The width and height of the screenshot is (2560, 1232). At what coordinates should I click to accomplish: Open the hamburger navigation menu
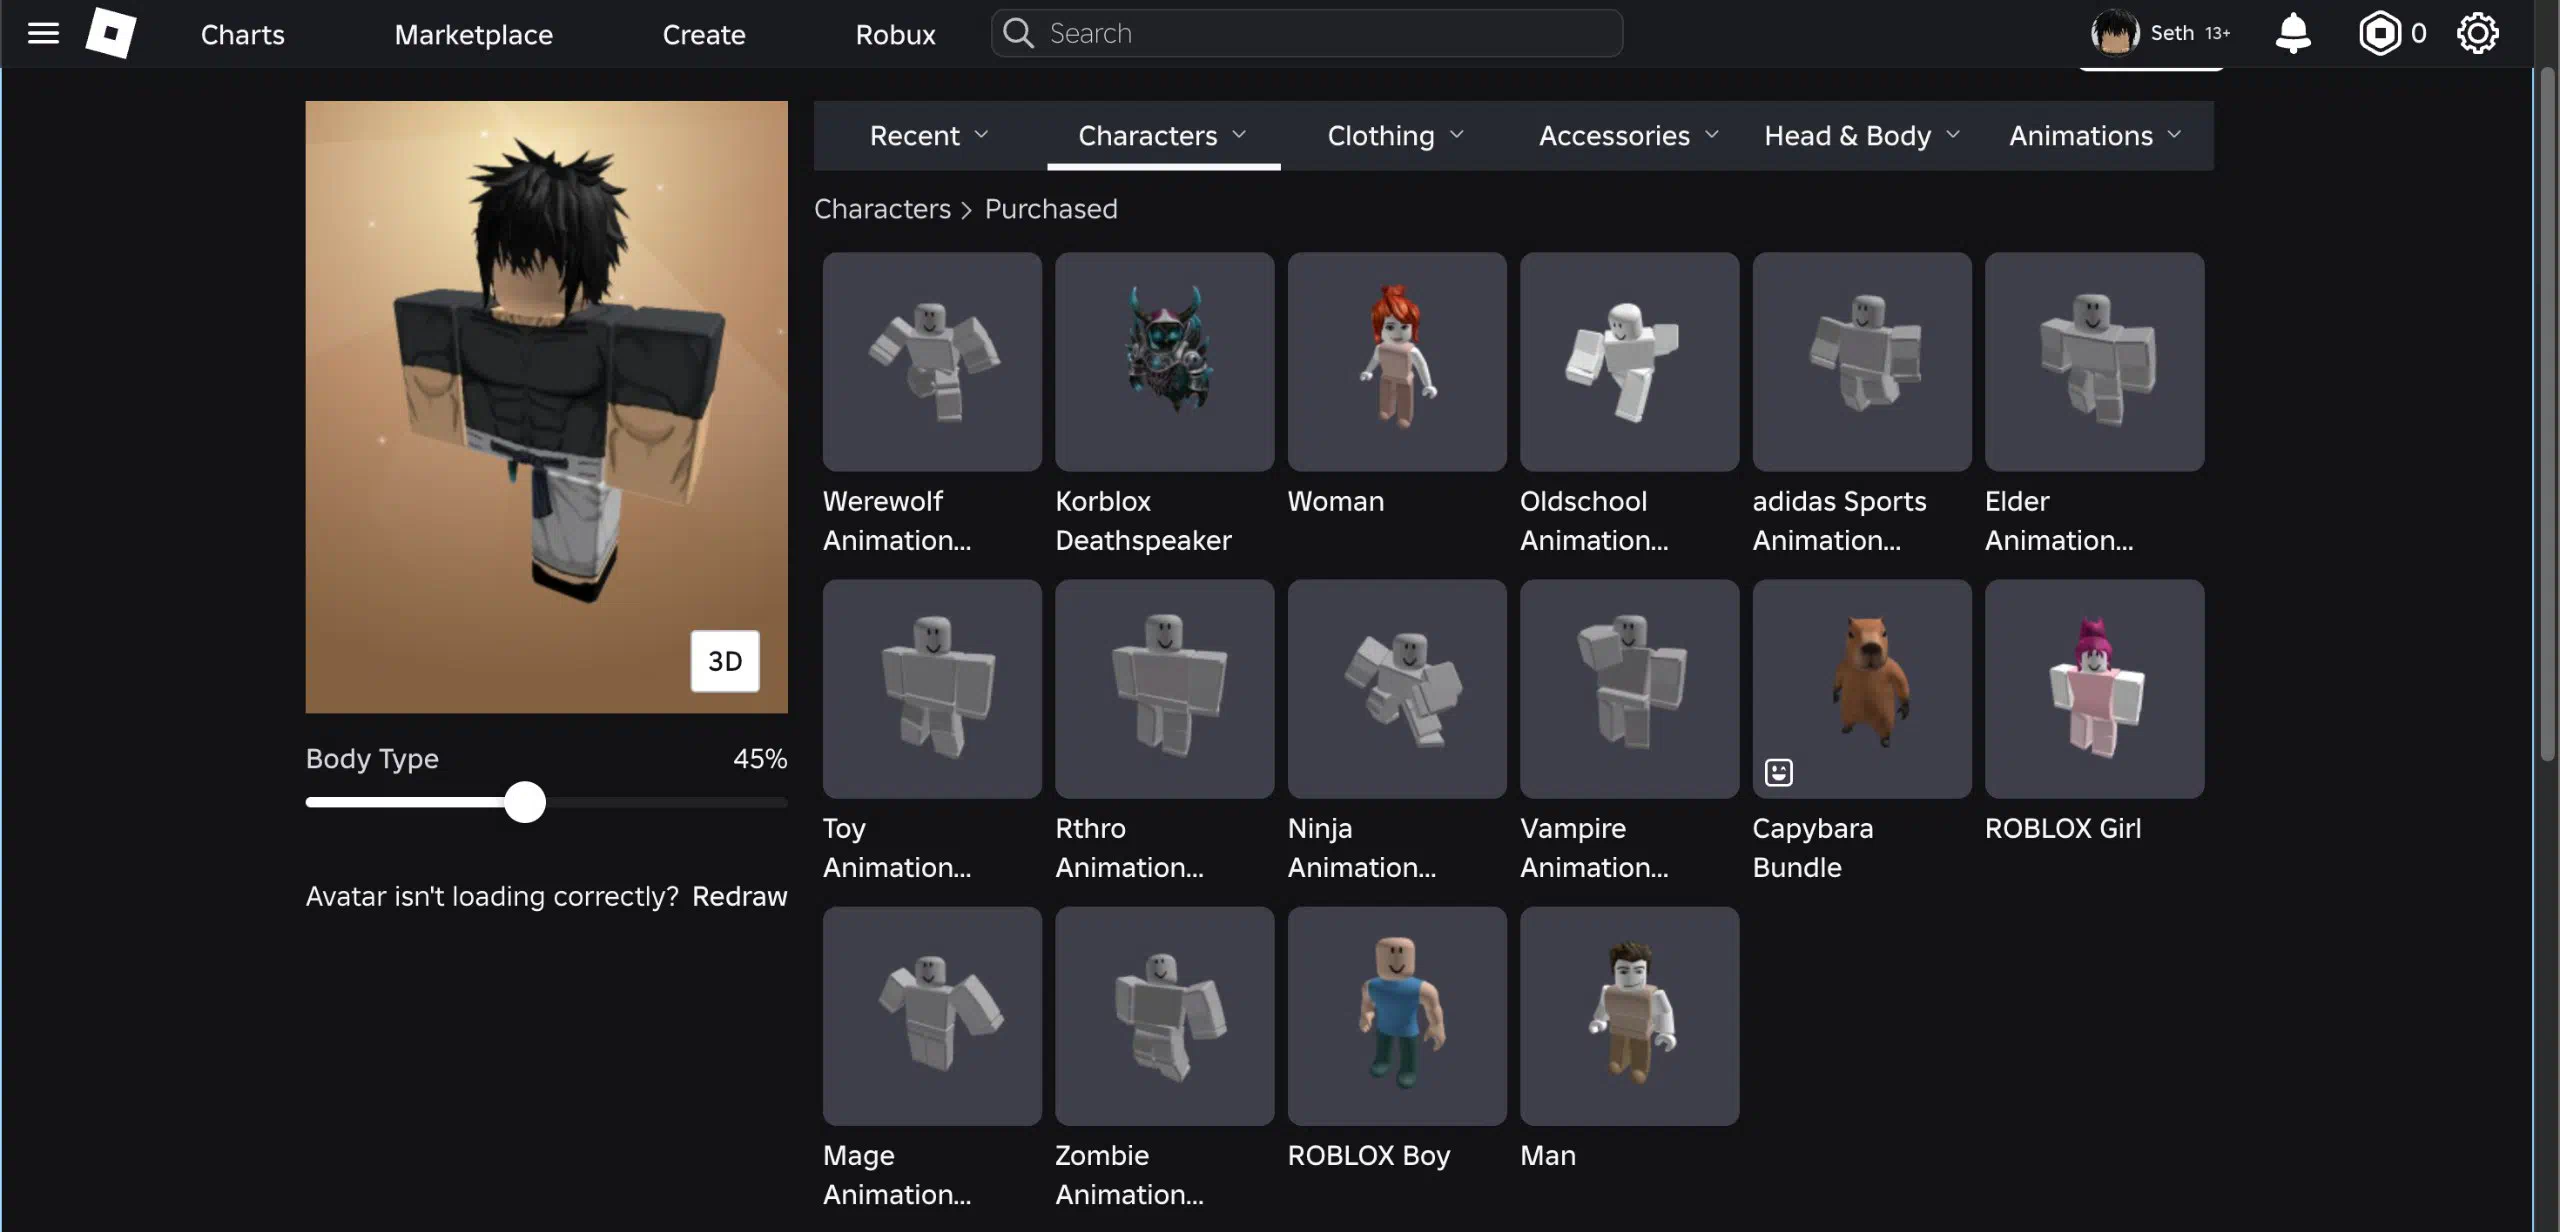coord(43,34)
